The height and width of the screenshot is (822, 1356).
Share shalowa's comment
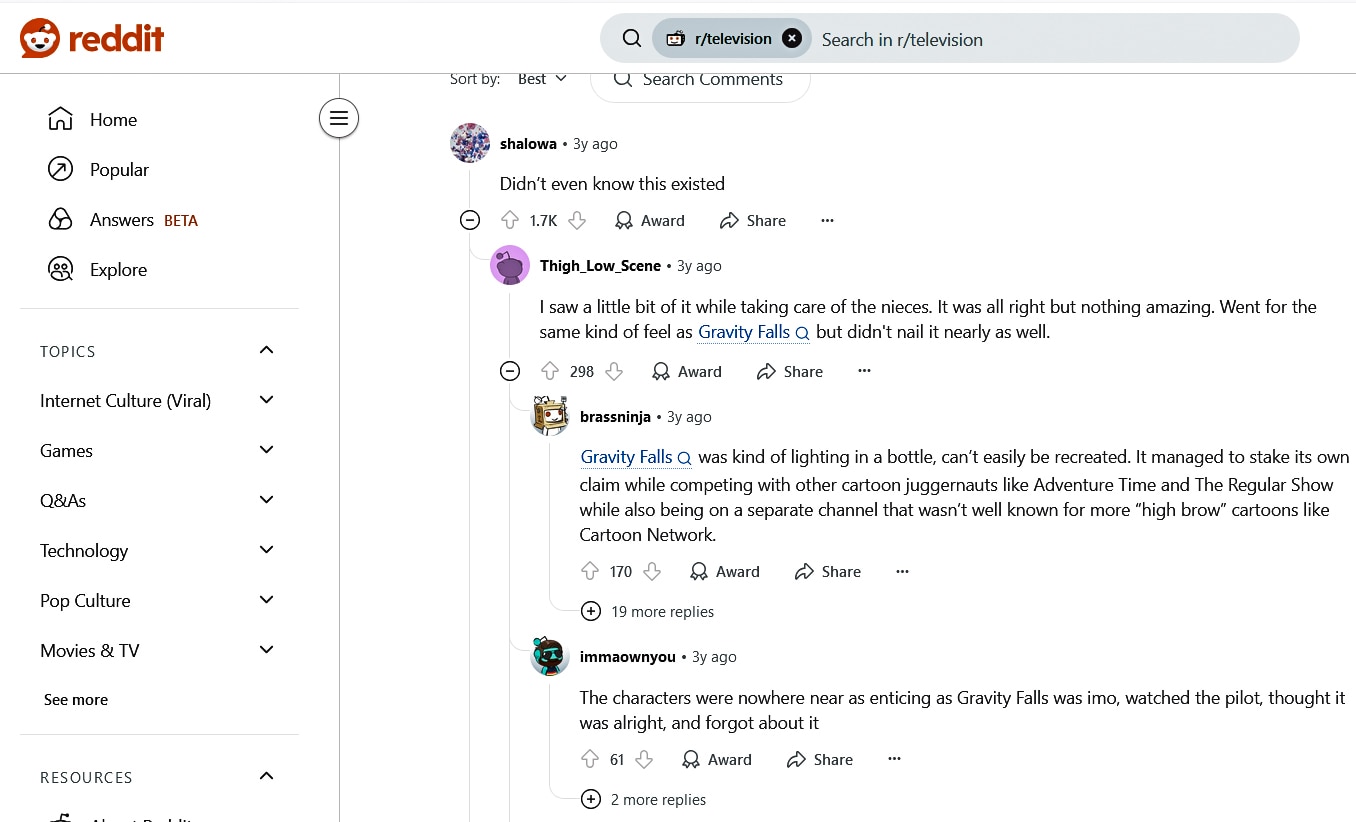(x=753, y=221)
